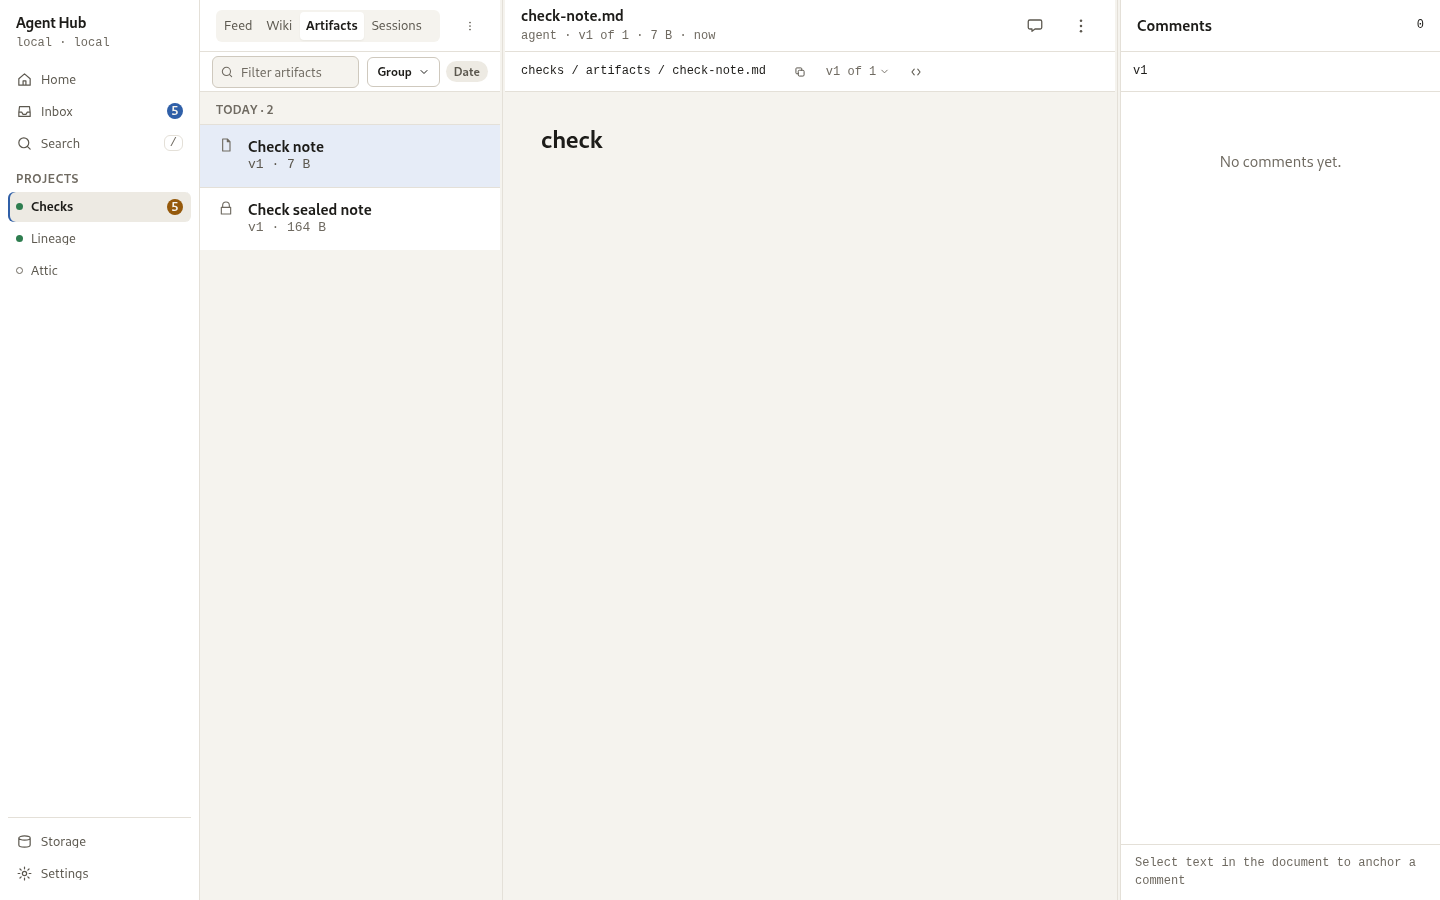The image size is (1440, 900).
Task: Select the Checks project
Action: [x=99, y=207]
